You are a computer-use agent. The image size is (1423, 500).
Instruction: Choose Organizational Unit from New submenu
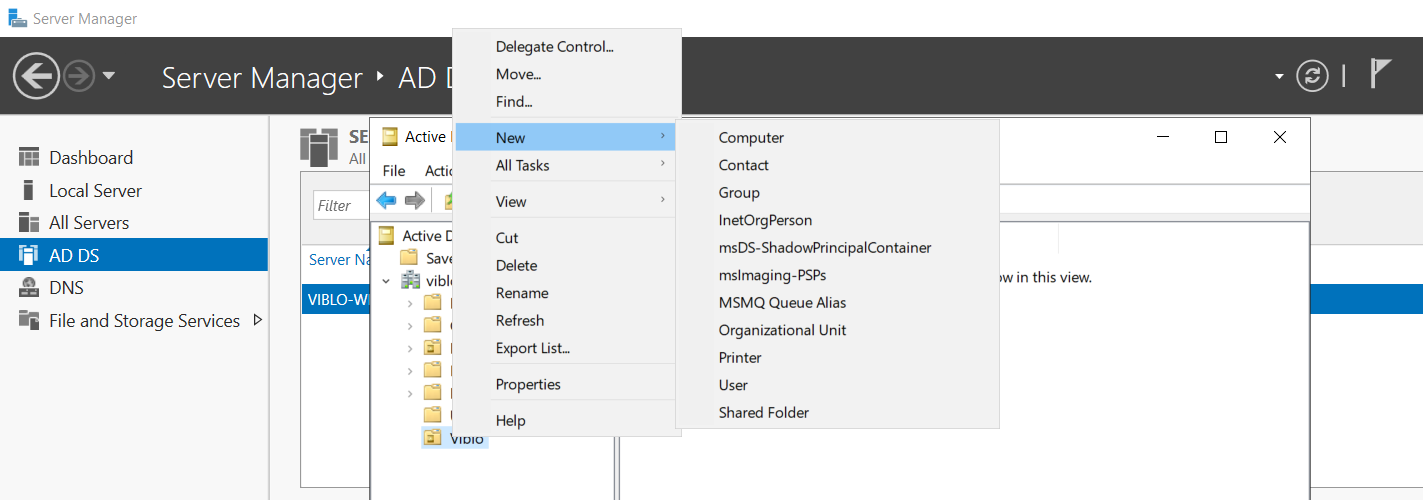point(782,330)
